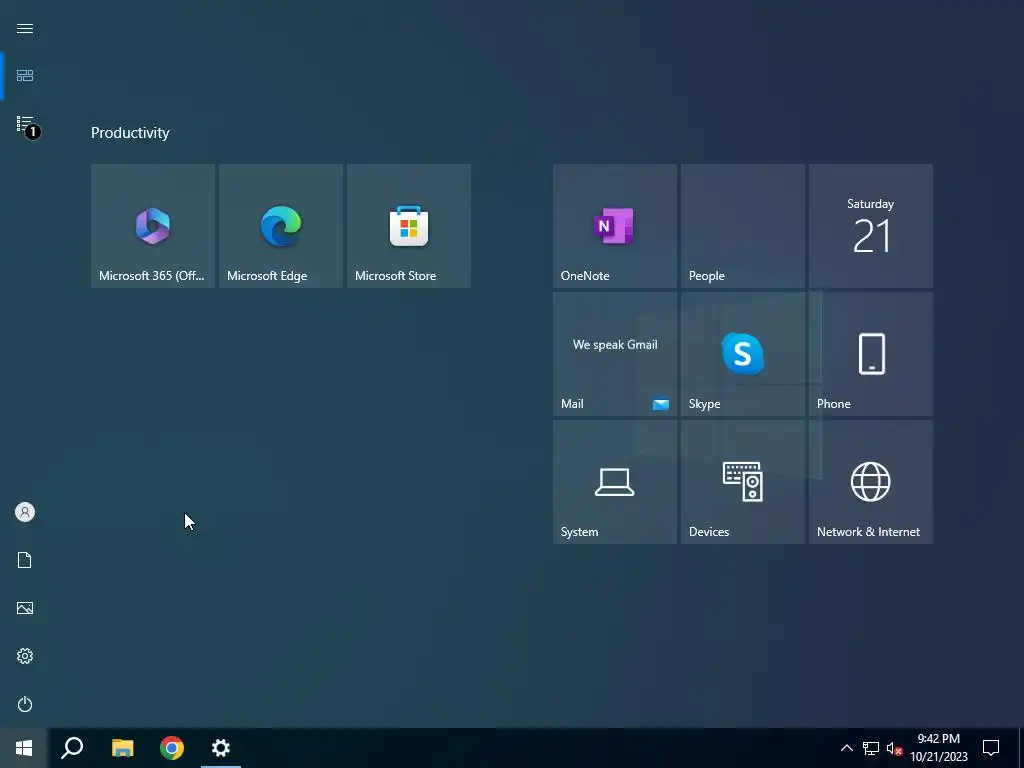1024x768 pixels.
Task: Open the System settings tile
Action: [x=615, y=482]
